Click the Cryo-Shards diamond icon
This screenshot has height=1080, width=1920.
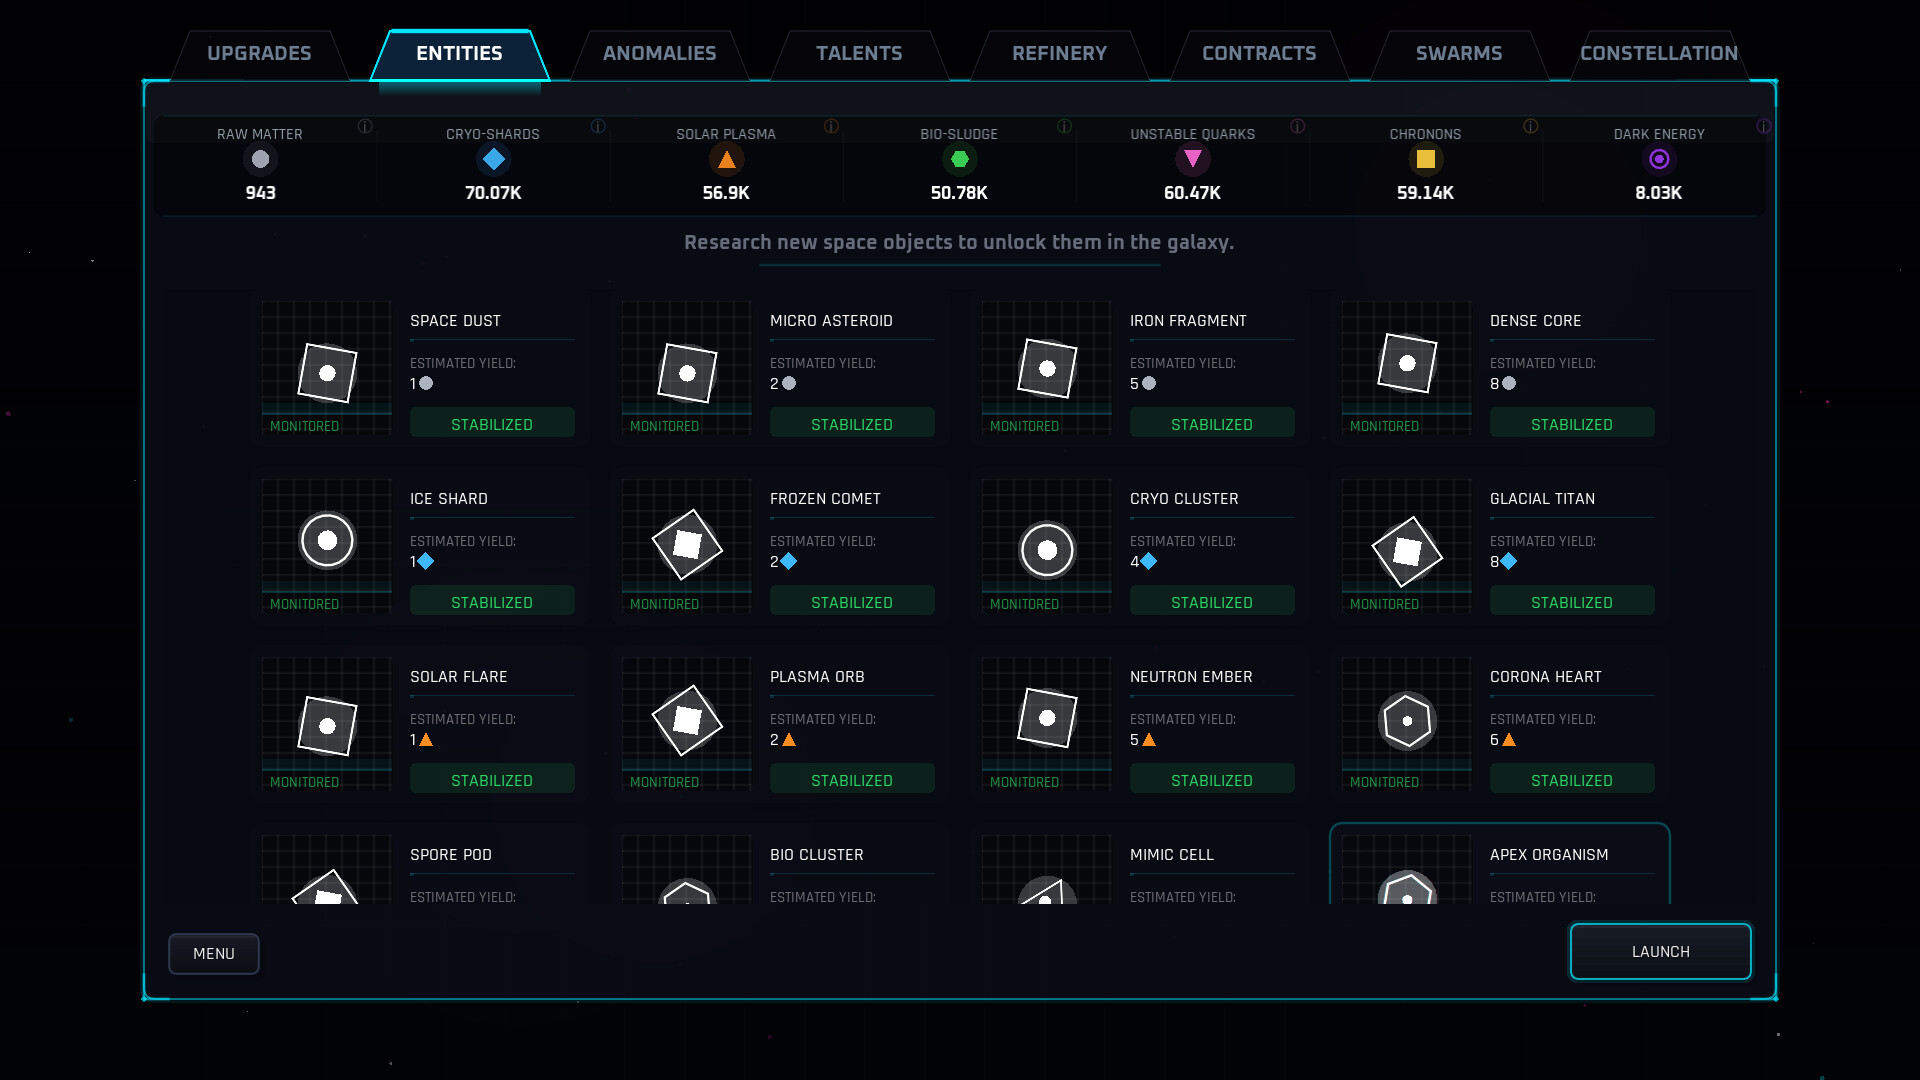pos(493,159)
